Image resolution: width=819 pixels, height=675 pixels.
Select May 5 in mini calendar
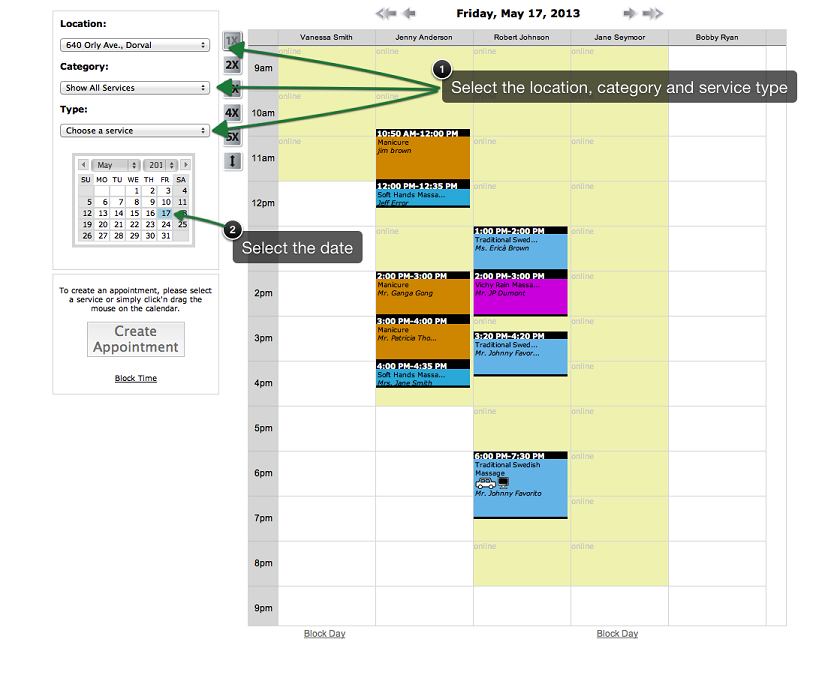[87, 202]
